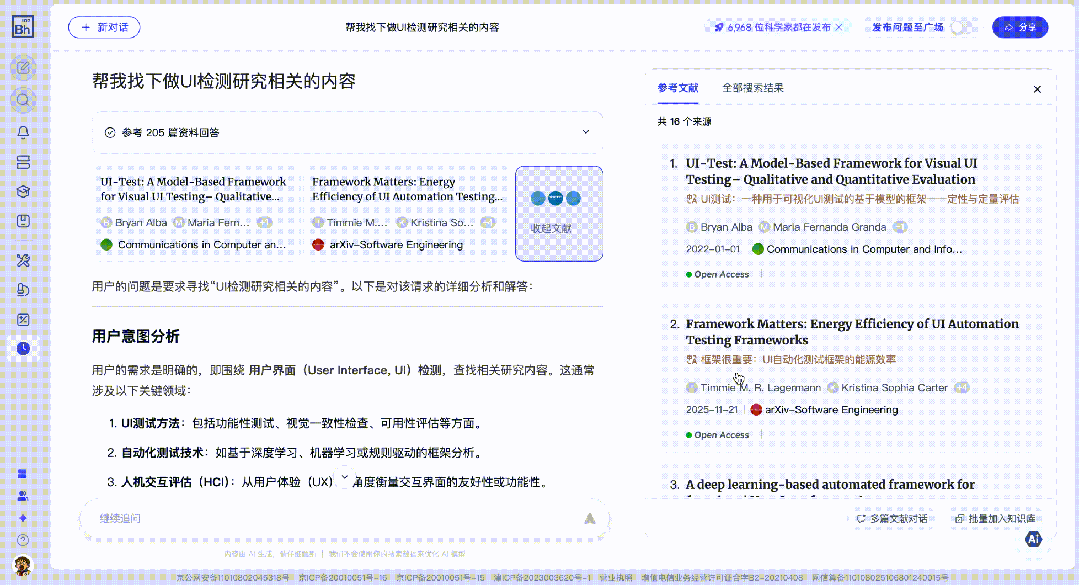The width and height of the screenshot is (1079, 585).
Task: Click the 批量加入知识库 button
Action: pos(994,519)
